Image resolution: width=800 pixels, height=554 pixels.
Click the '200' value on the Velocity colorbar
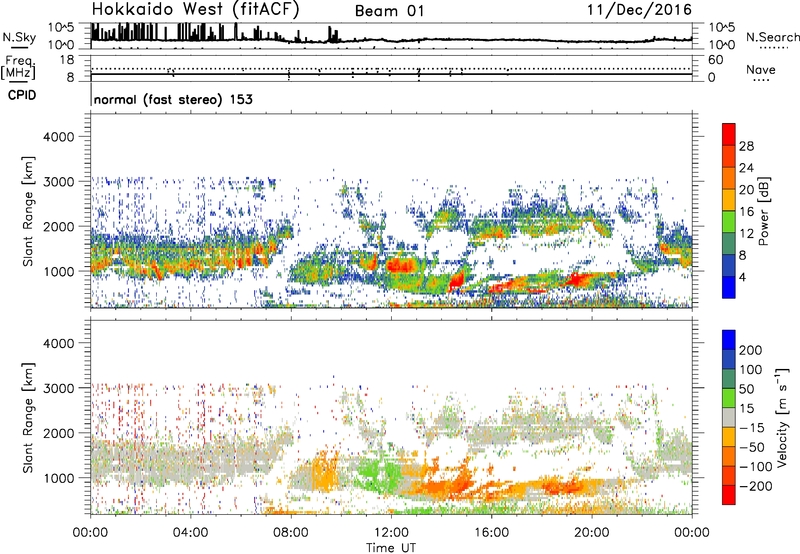(751, 350)
